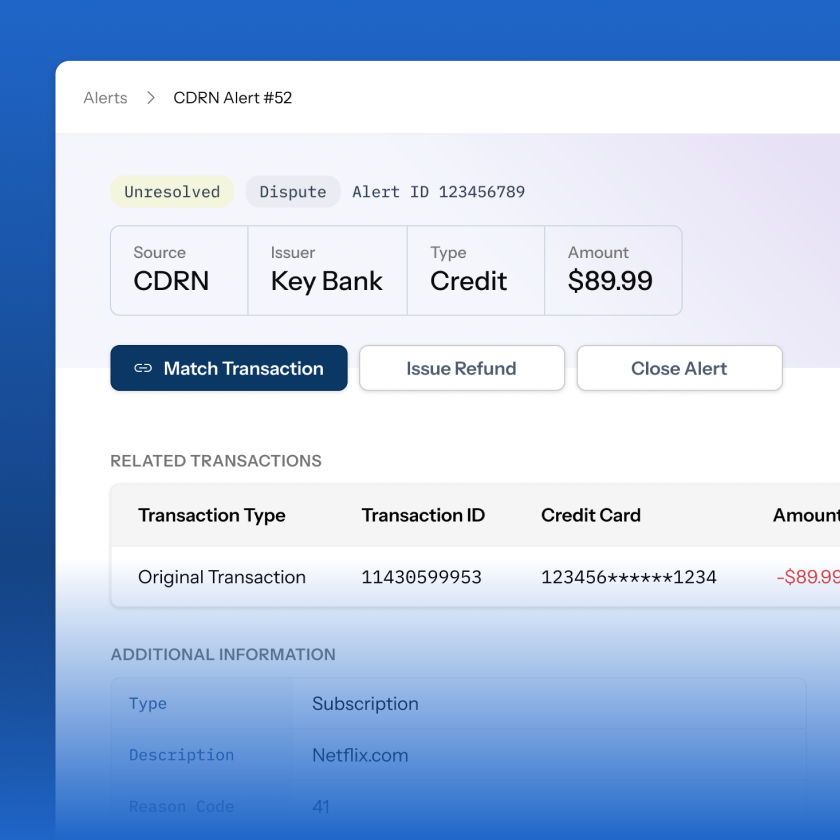Screen dimensions: 840x840
Task: Select the CDRN Alert #52 breadcrumb
Action: 233,98
